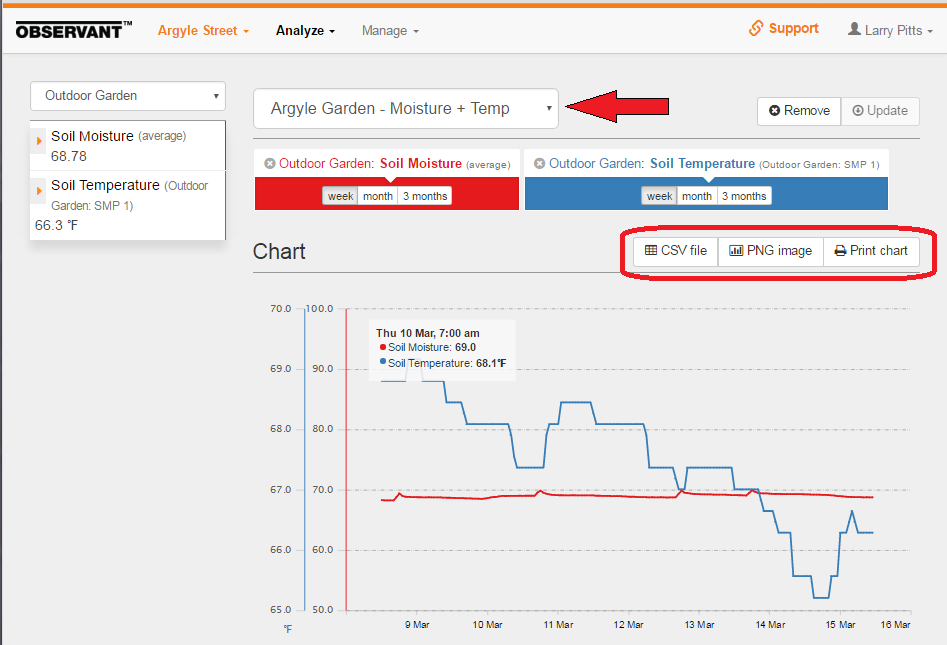Image resolution: width=947 pixels, height=645 pixels.
Task: Remove Soil Temperature series with x icon
Action: tap(540, 164)
